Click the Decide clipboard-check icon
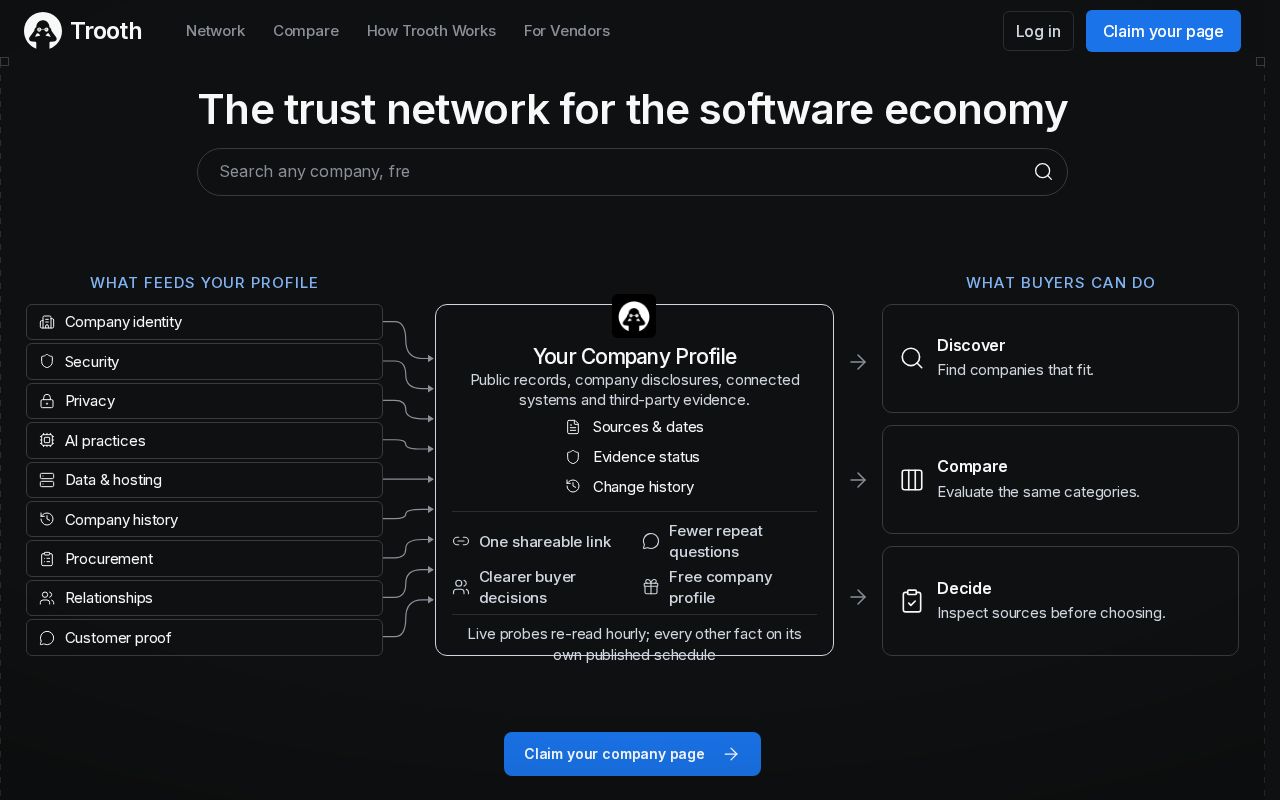 point(912,601)
